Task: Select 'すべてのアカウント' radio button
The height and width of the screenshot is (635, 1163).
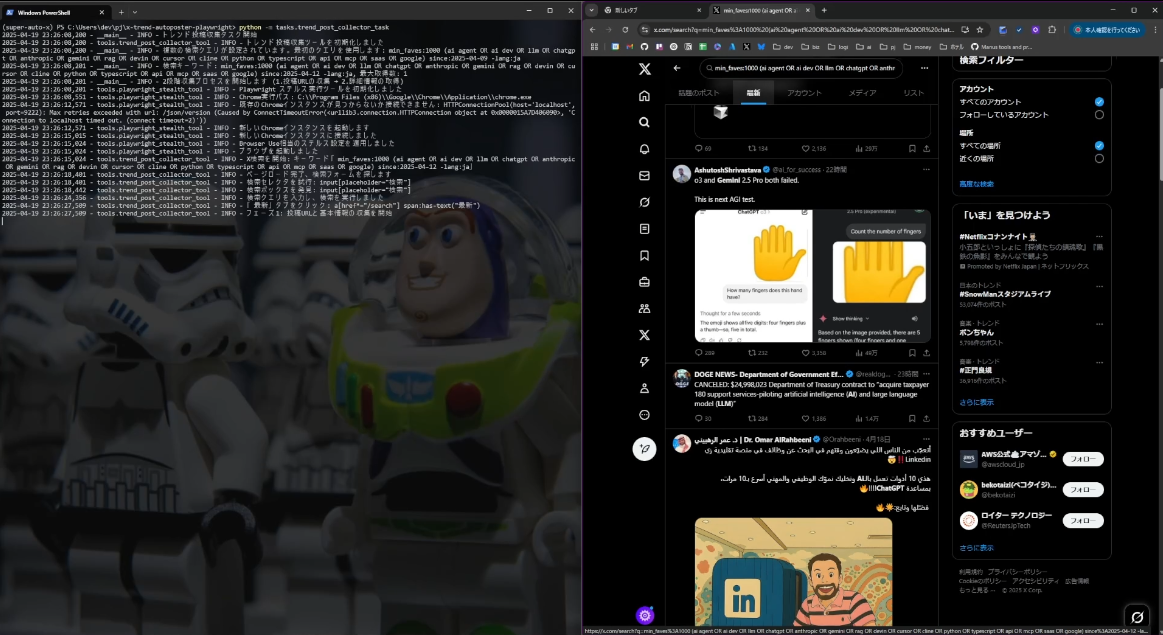Action: click(x=1099, y=102)
